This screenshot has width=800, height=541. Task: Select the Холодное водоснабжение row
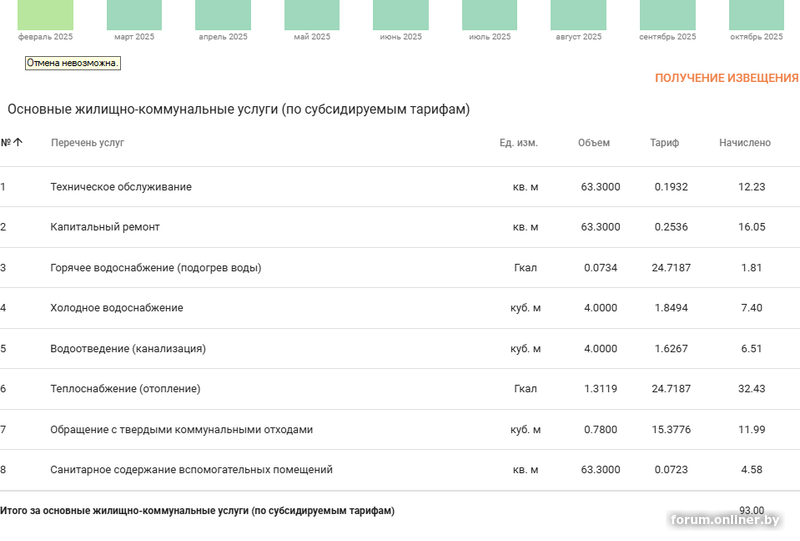tap(117, 308)
